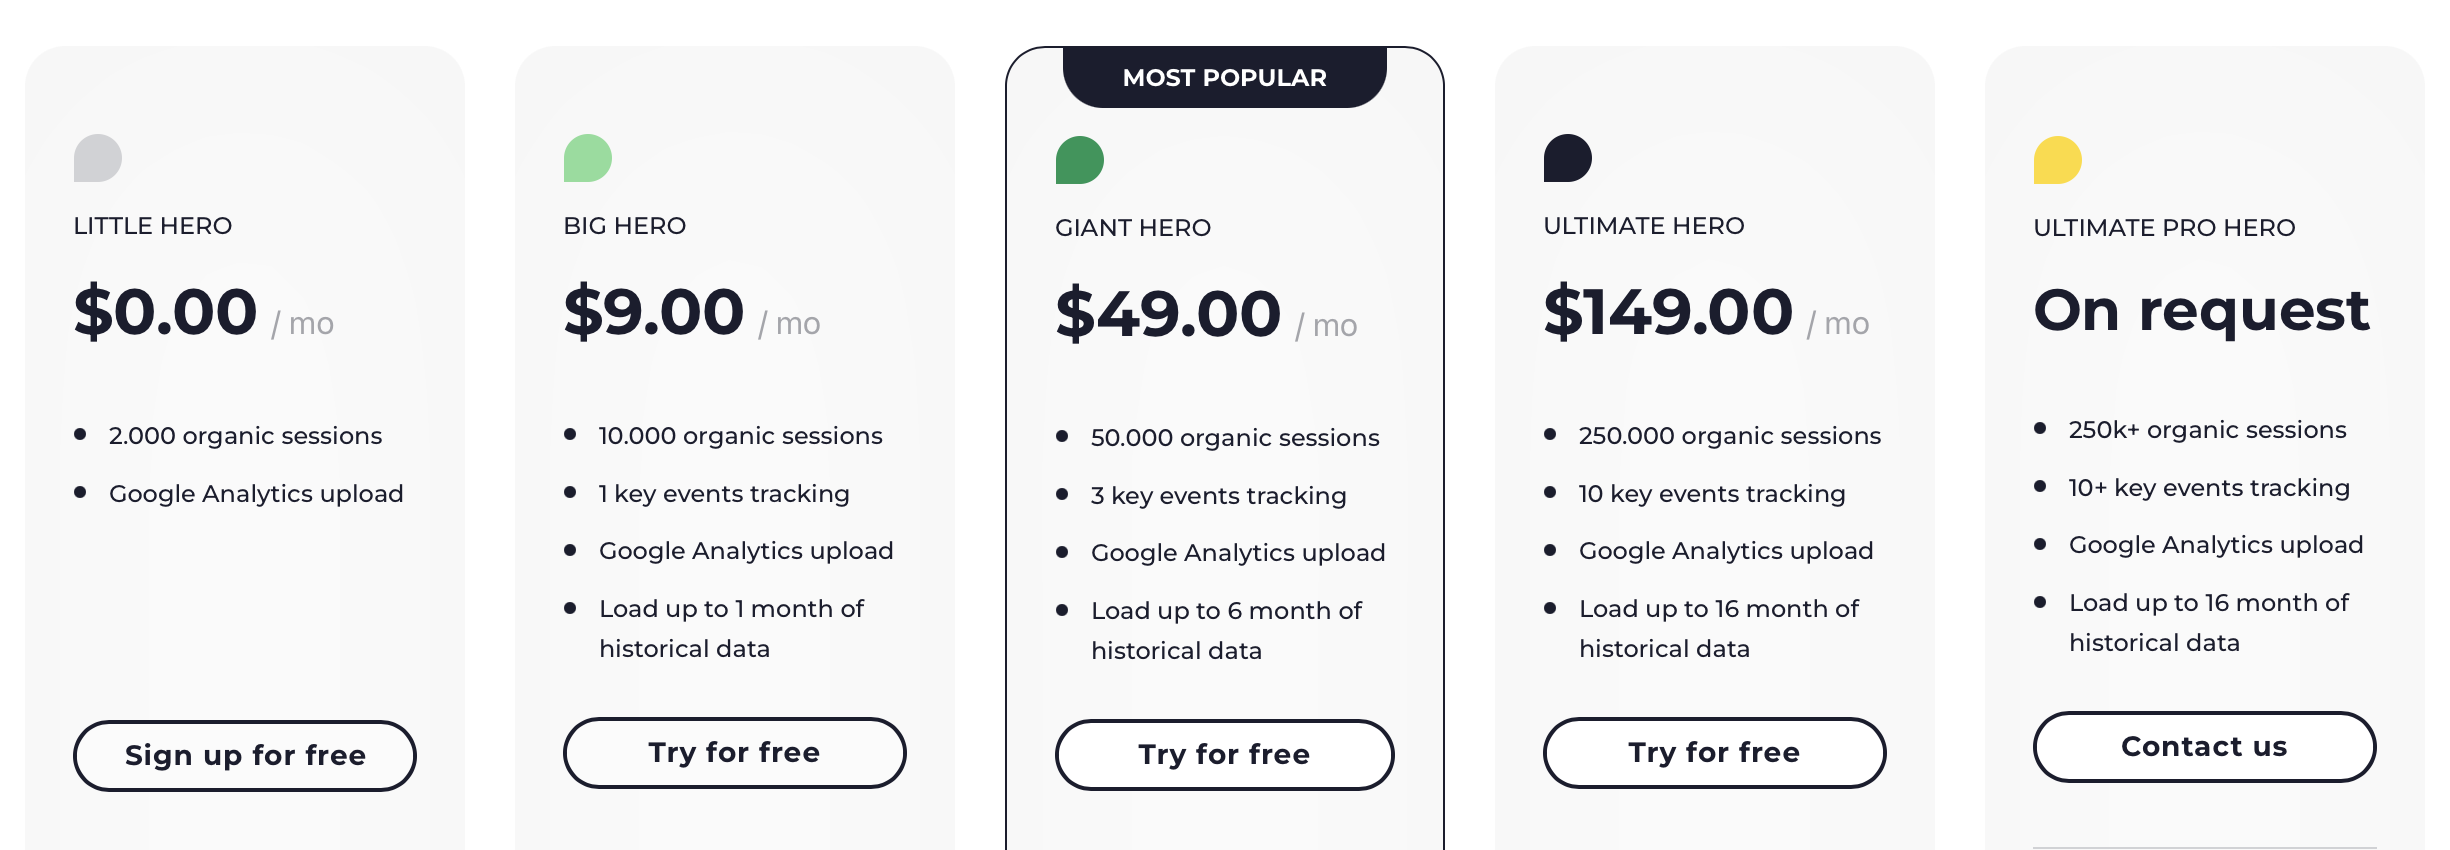The height and width of the screenshot is (850, 2450).
Task: Start the Giant Hero free trial
Action: (x=1225, y=755)
